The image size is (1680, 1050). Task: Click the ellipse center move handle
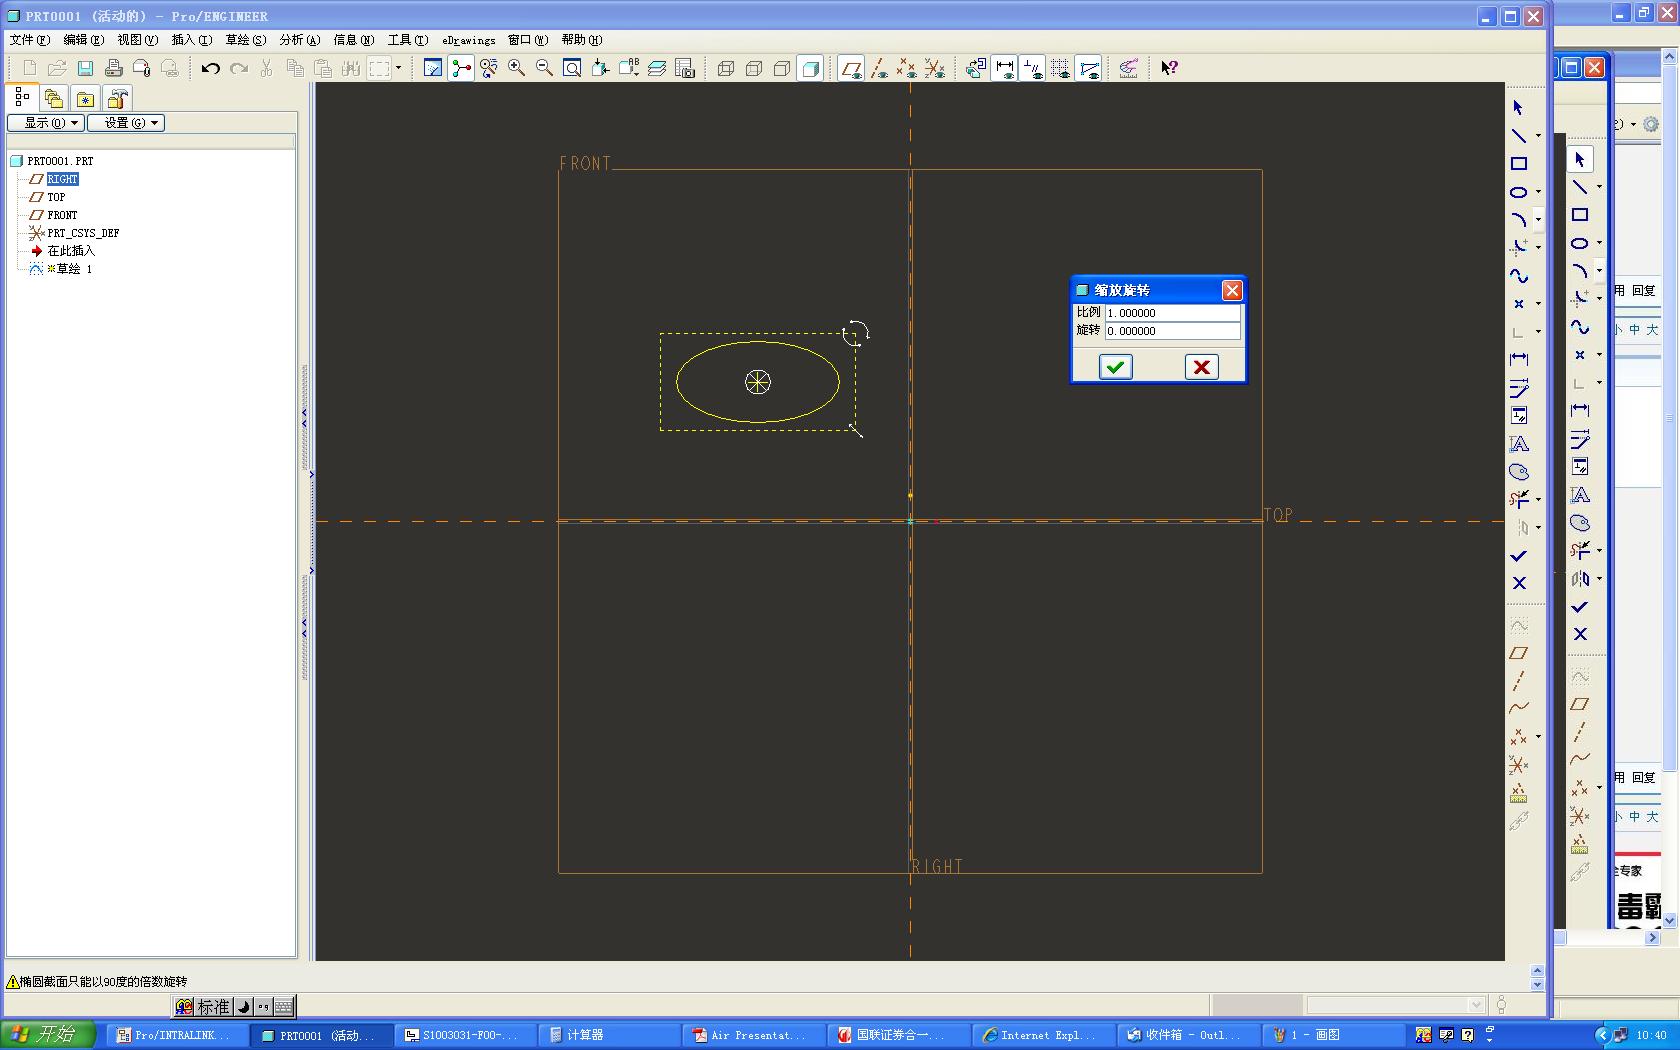pos(758,382)
